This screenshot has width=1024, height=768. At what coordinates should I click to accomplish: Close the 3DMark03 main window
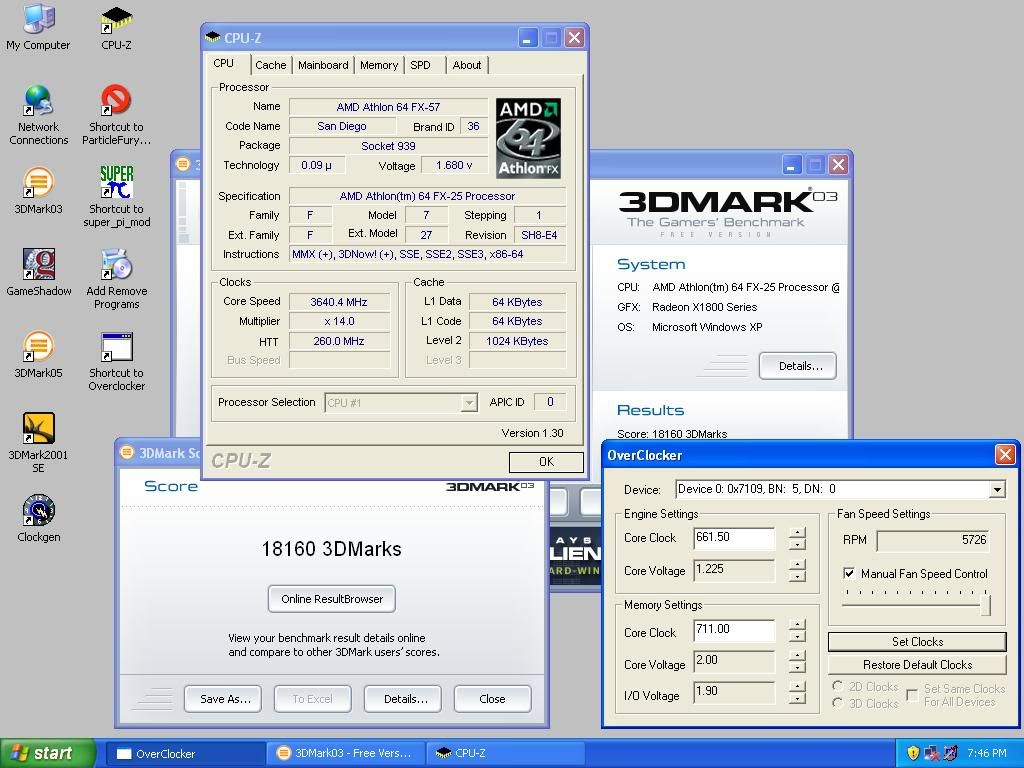839,164
